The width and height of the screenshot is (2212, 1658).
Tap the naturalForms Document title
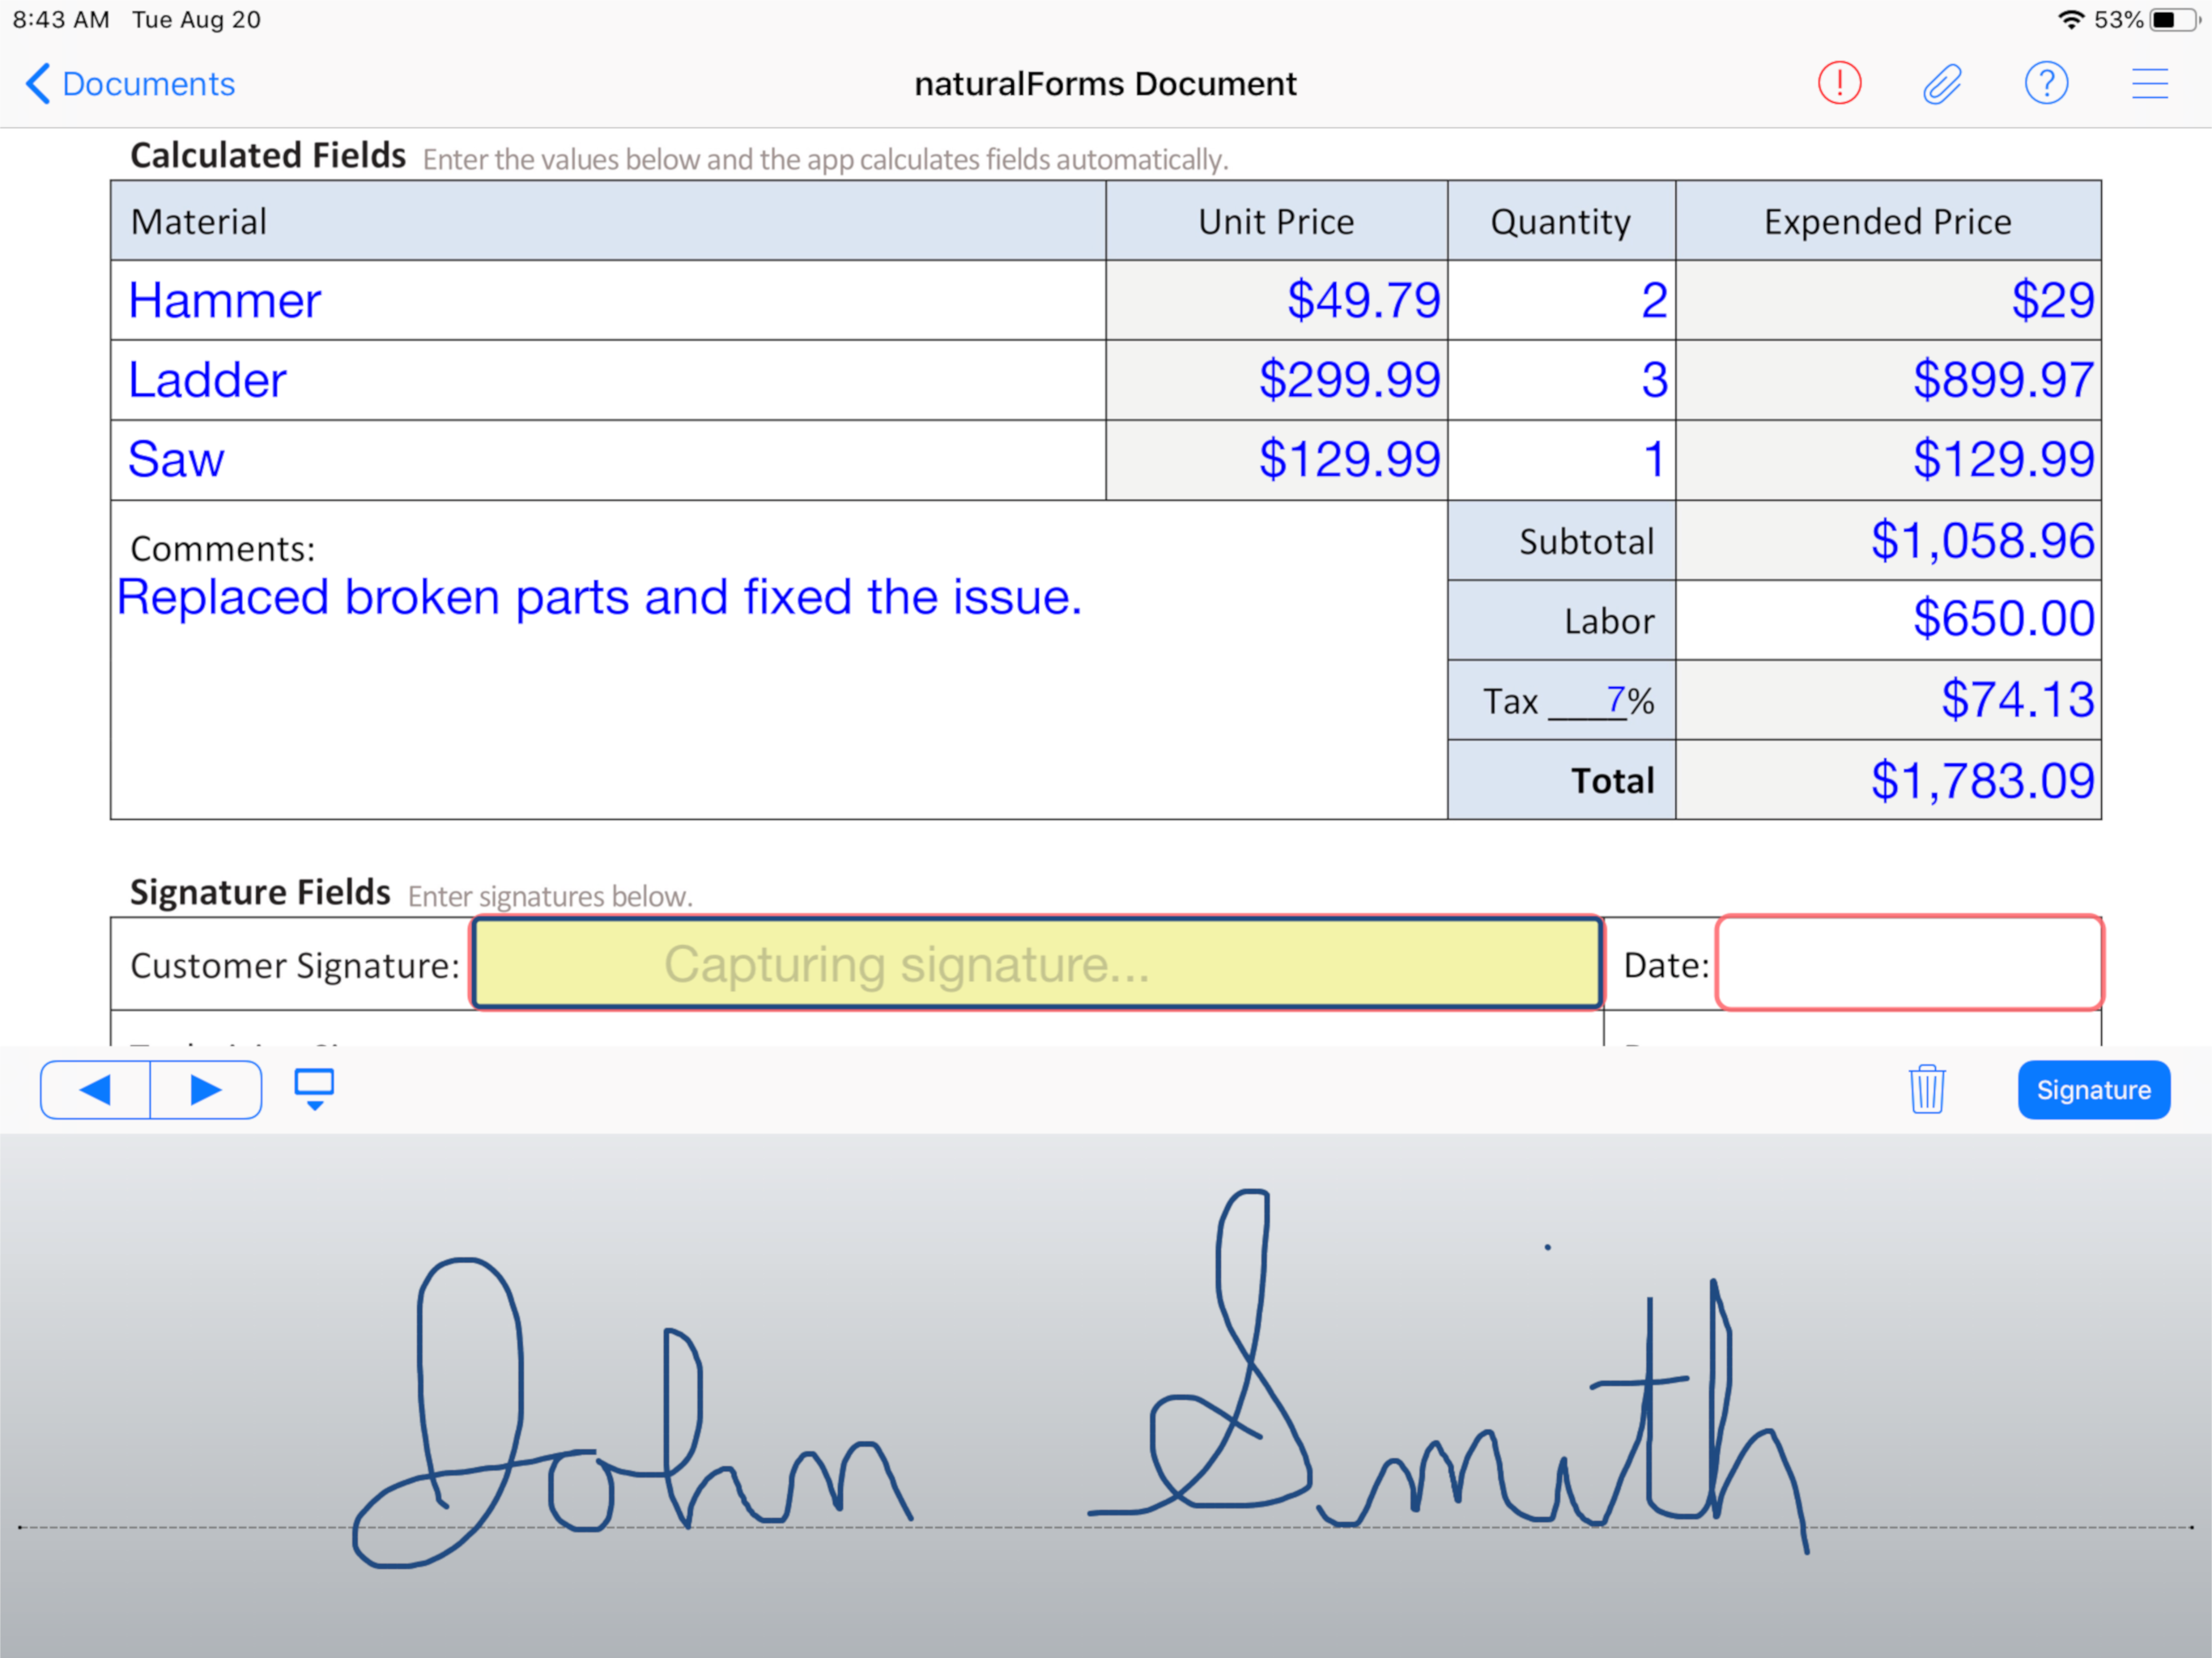coord(1105,84)
